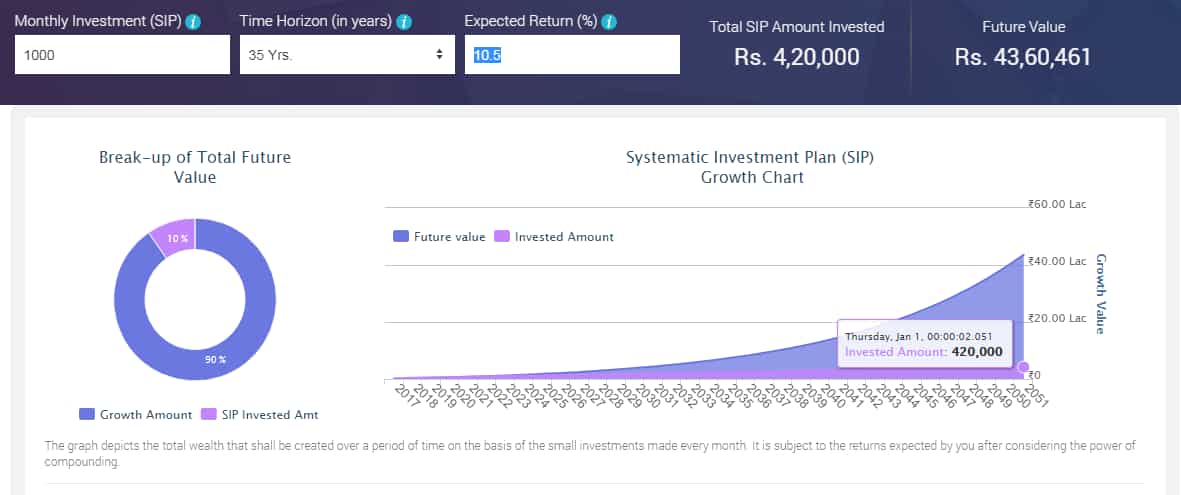
Task: Click the 2017 label on chart axis
Action: pos(404,394)
